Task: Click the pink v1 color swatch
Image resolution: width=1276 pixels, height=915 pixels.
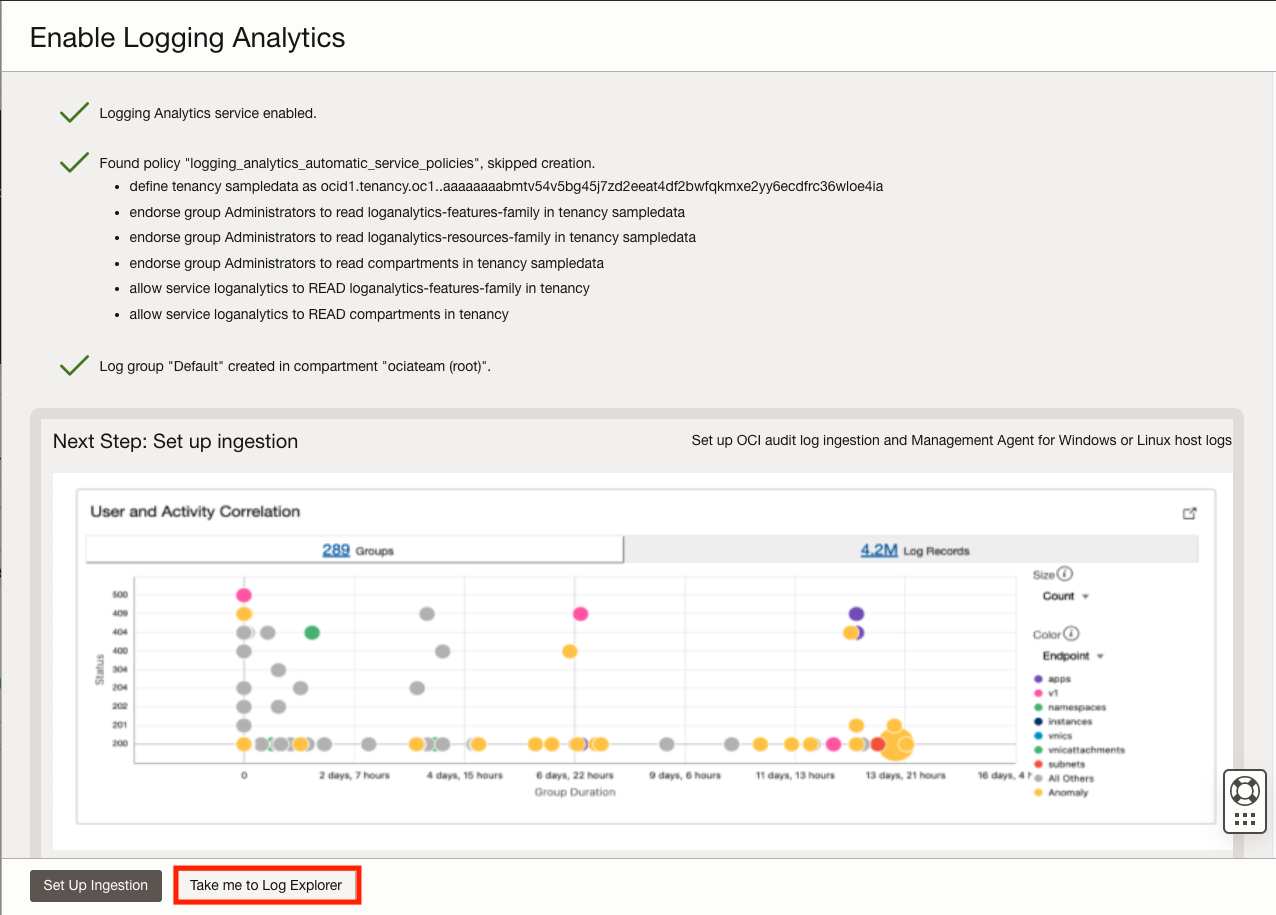Action: 1037,692
